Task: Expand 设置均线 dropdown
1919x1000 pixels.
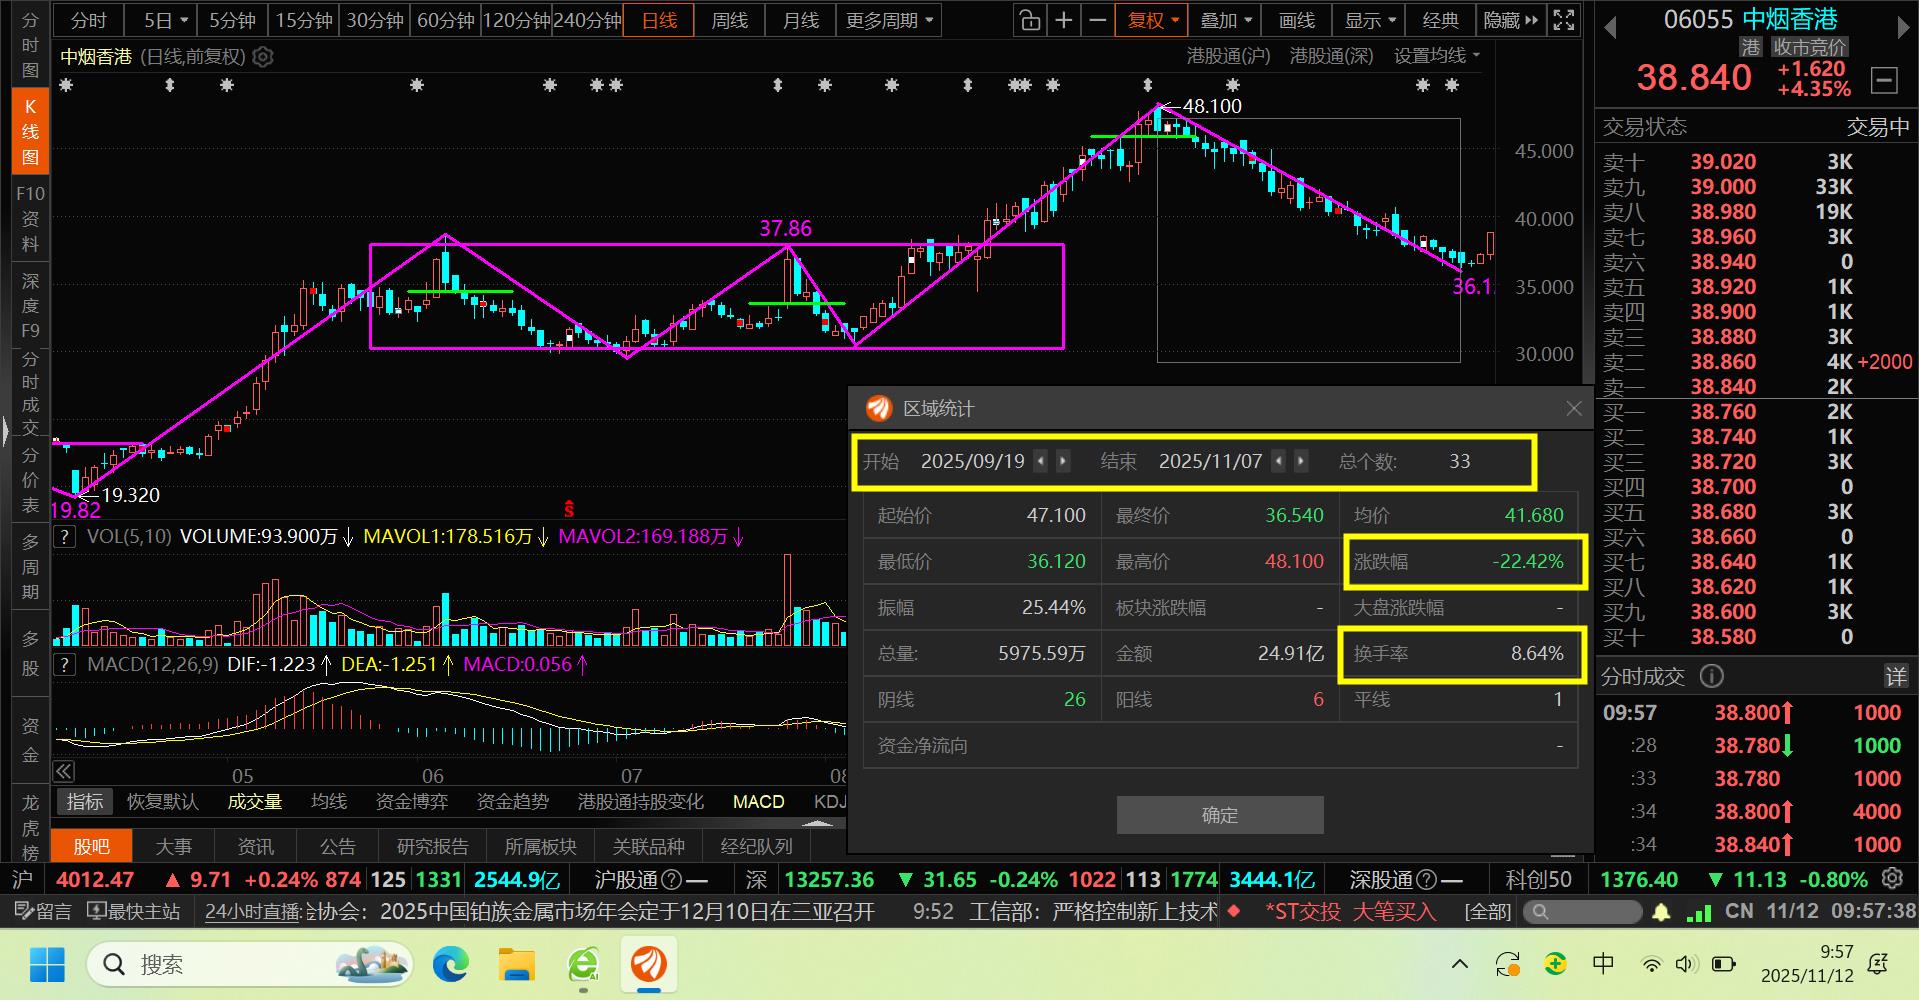Action: pyautogui.click(x=1437, y=56)
